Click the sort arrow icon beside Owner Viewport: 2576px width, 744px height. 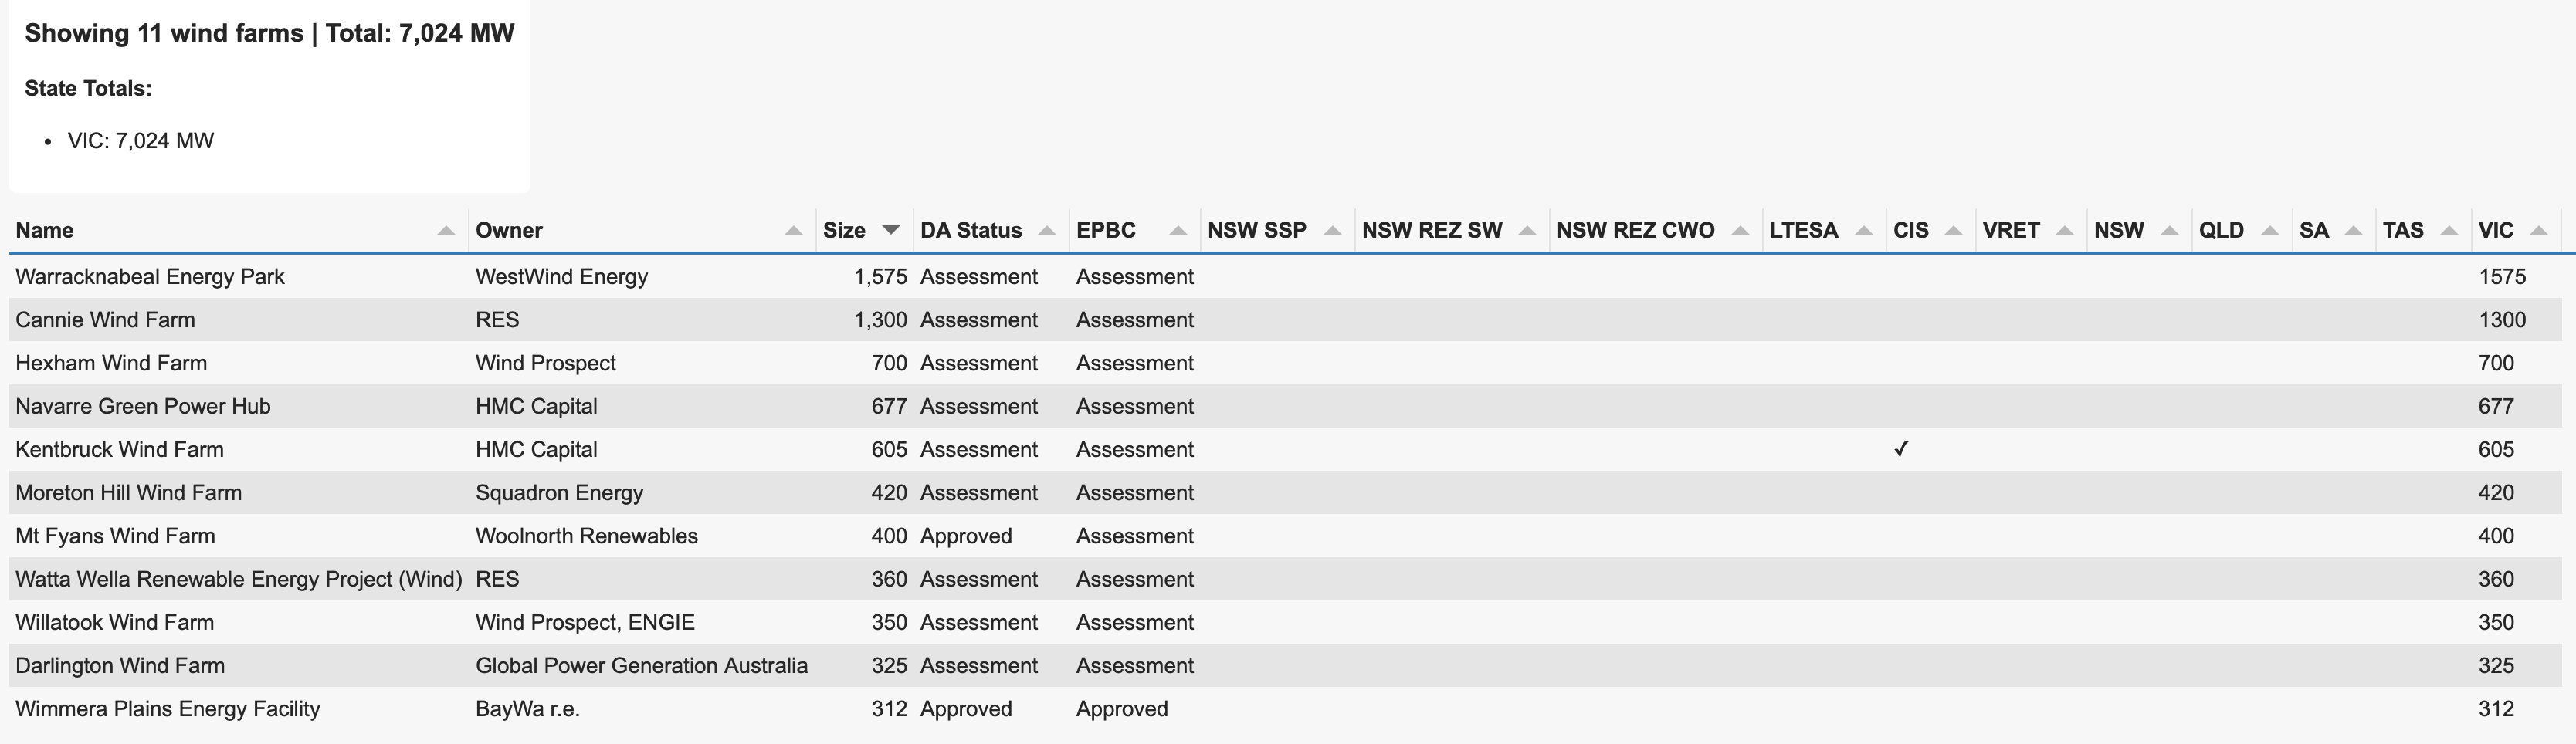pos(794,231)
